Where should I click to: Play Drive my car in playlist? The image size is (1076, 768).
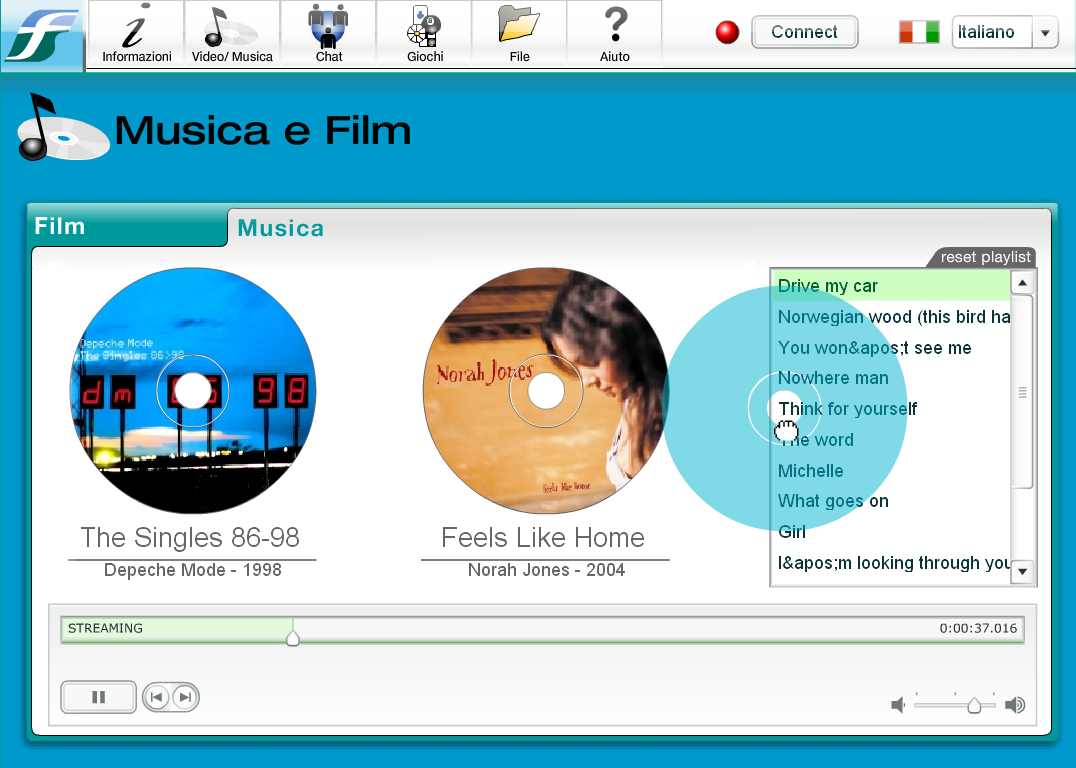[891, 286]
